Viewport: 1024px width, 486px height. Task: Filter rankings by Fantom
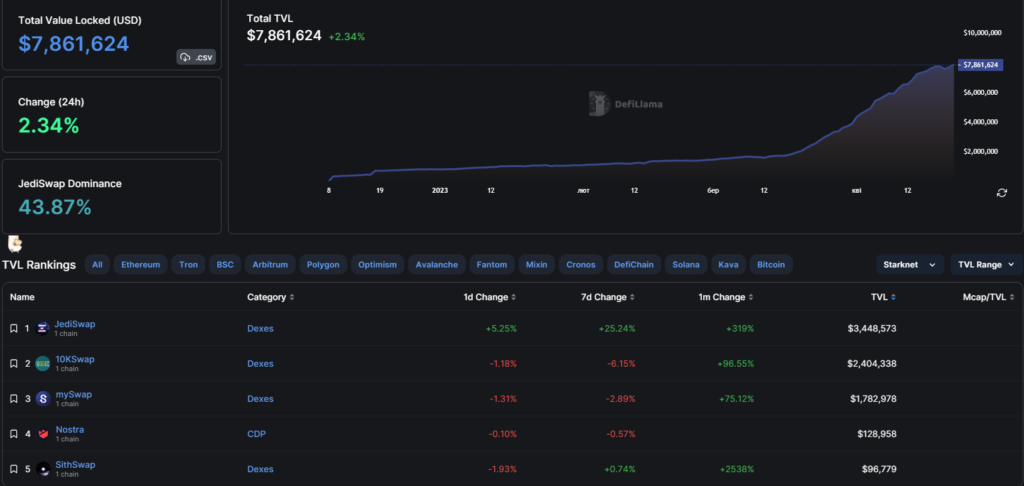[492, 265]
